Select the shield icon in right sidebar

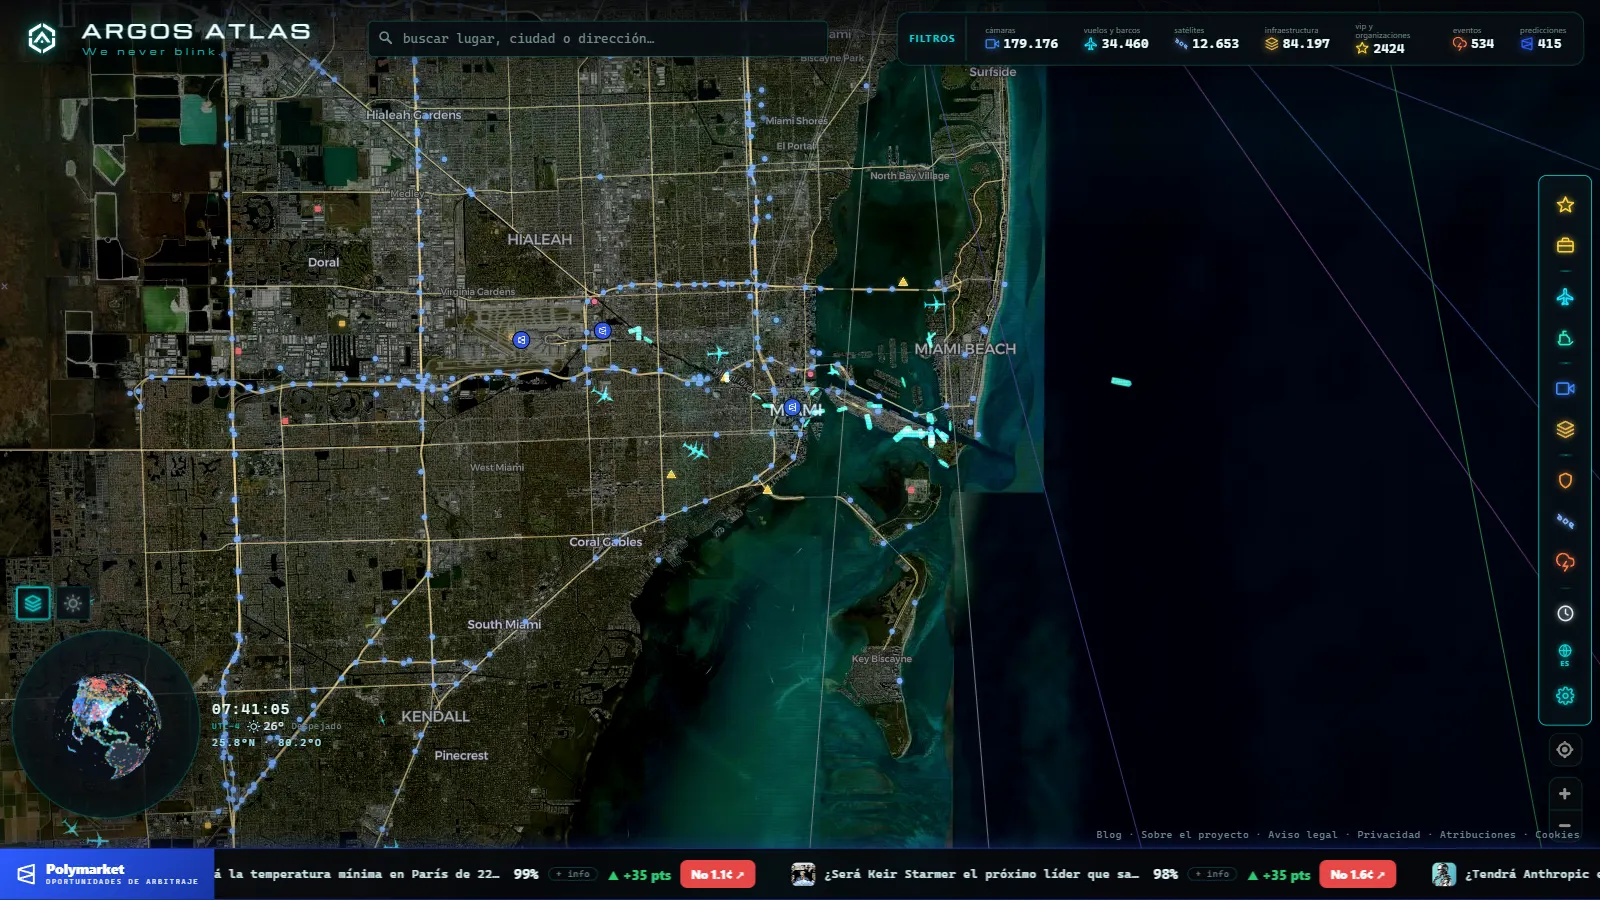coord(1565,481)
